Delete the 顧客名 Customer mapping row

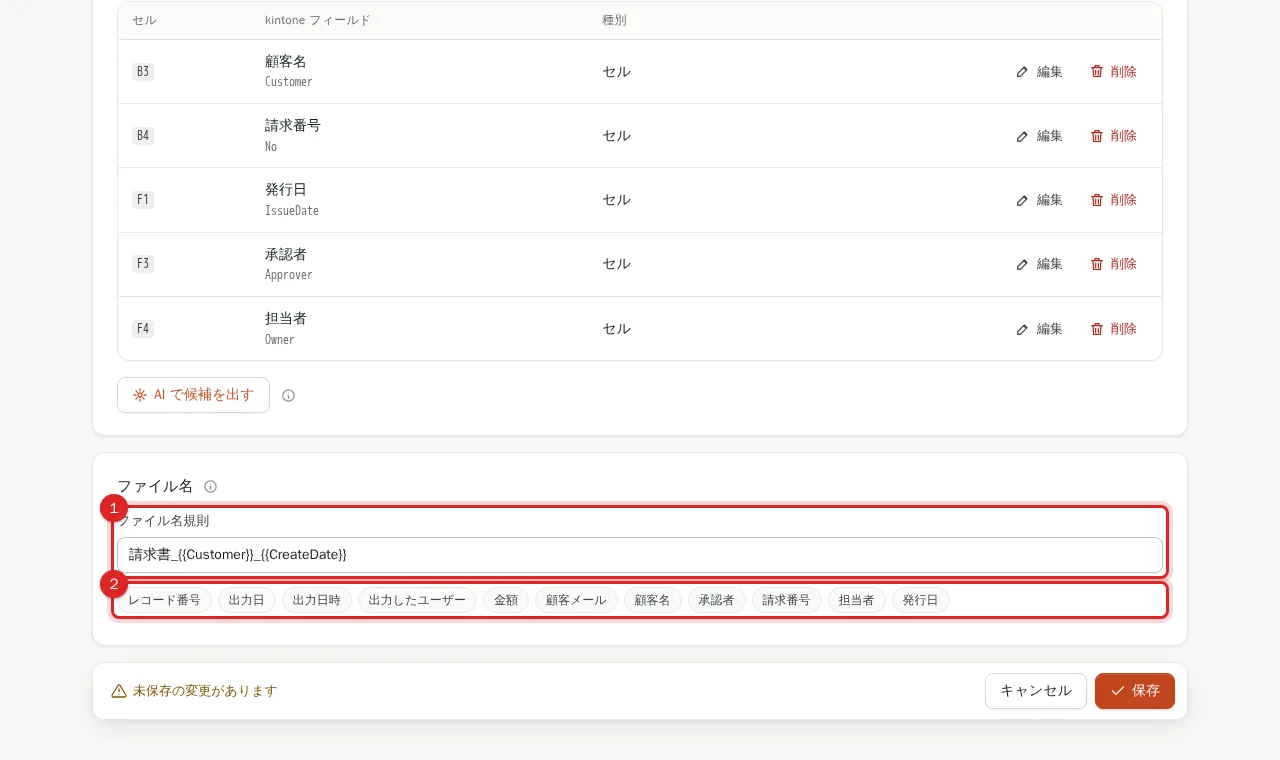1113,72
